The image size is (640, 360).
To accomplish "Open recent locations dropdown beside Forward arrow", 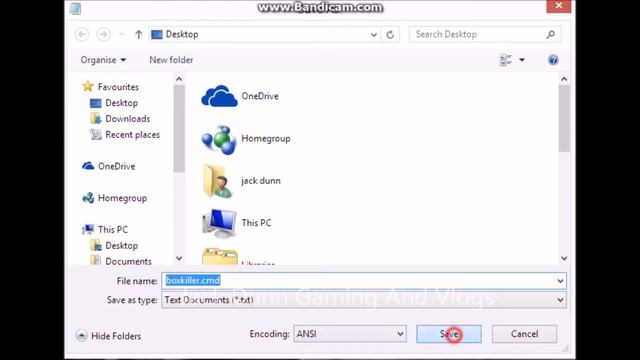I will (x=121, y=34).
